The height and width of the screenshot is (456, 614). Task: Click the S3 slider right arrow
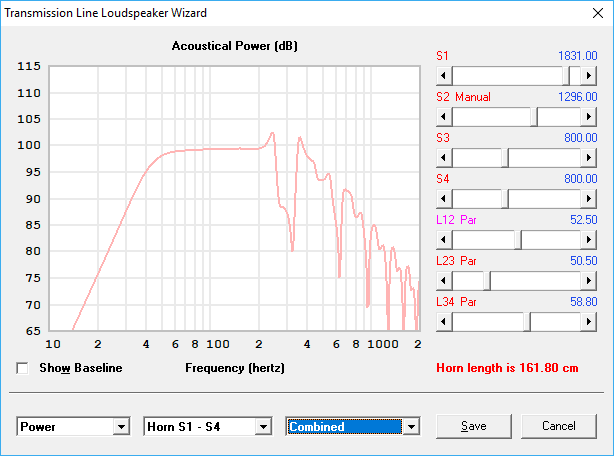(x=589, y=158)
